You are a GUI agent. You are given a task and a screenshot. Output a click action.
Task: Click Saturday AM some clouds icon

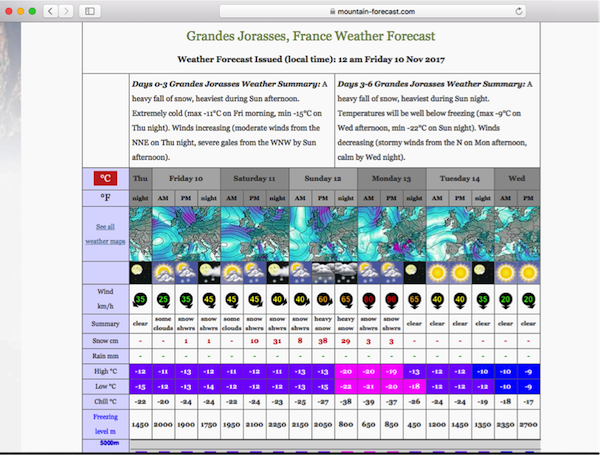click(232, 273)
